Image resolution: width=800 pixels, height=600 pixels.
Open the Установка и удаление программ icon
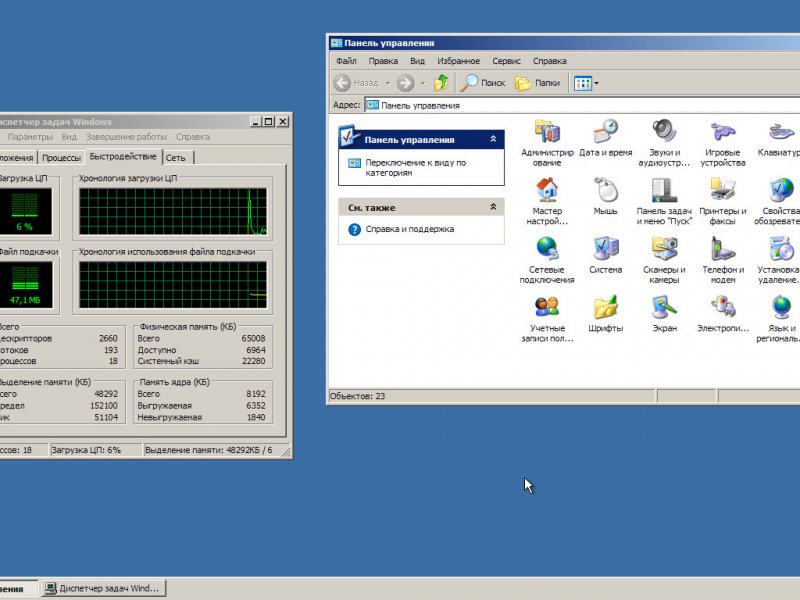point(782,249)
